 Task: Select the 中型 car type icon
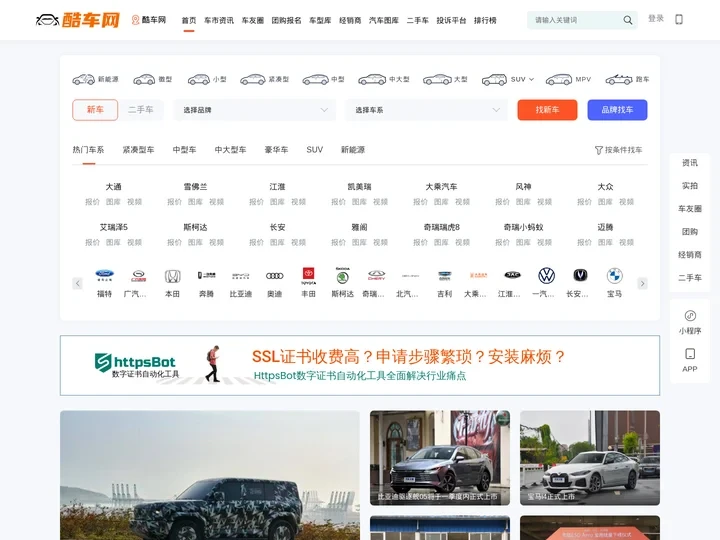click(315, 79)
